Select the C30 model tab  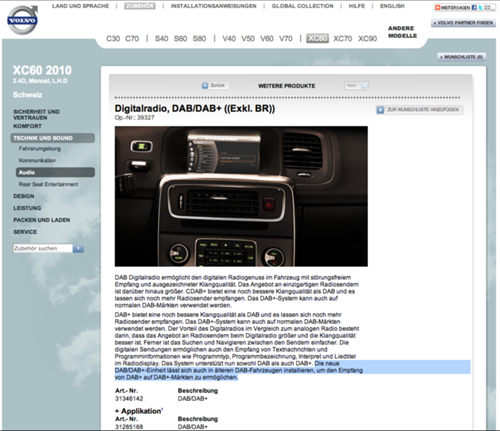tap(113, 39)
